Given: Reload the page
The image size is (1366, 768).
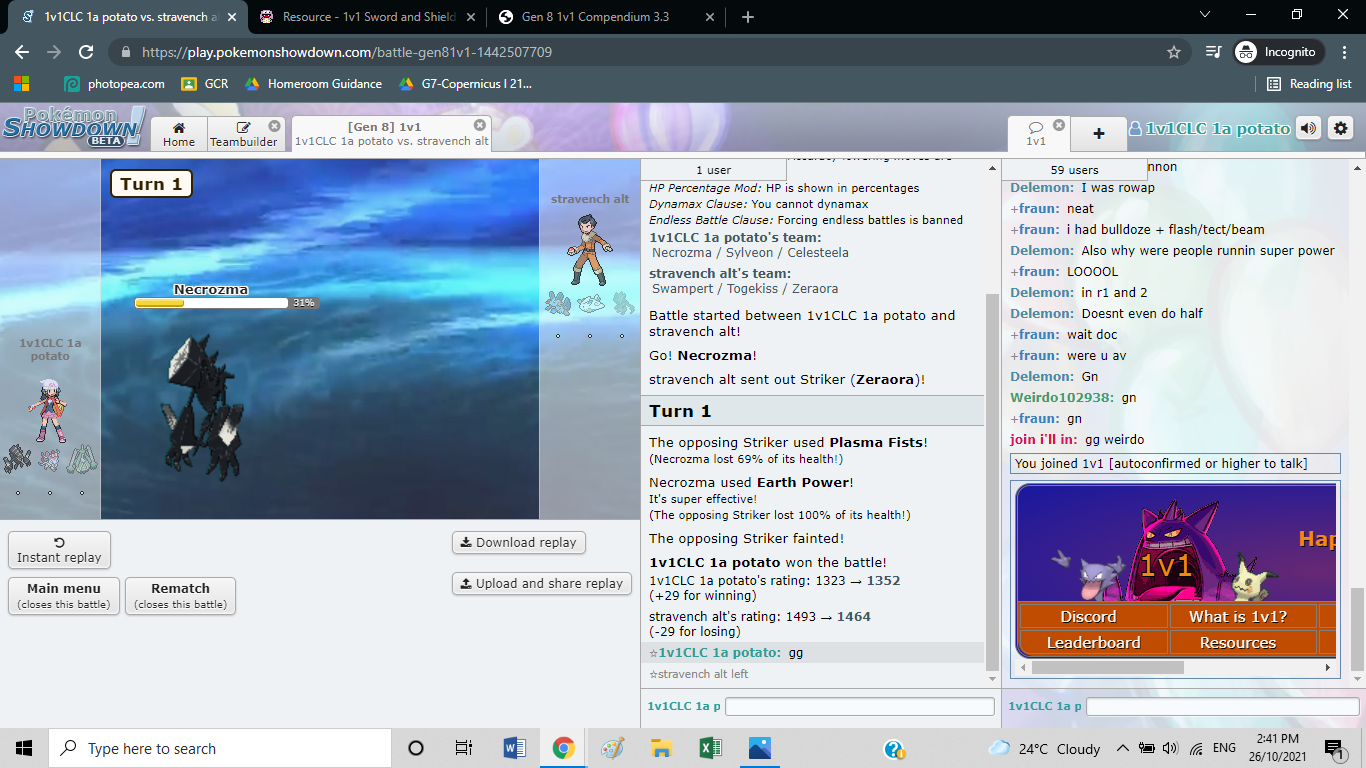Looking at the screenshot, I should 86,52.
